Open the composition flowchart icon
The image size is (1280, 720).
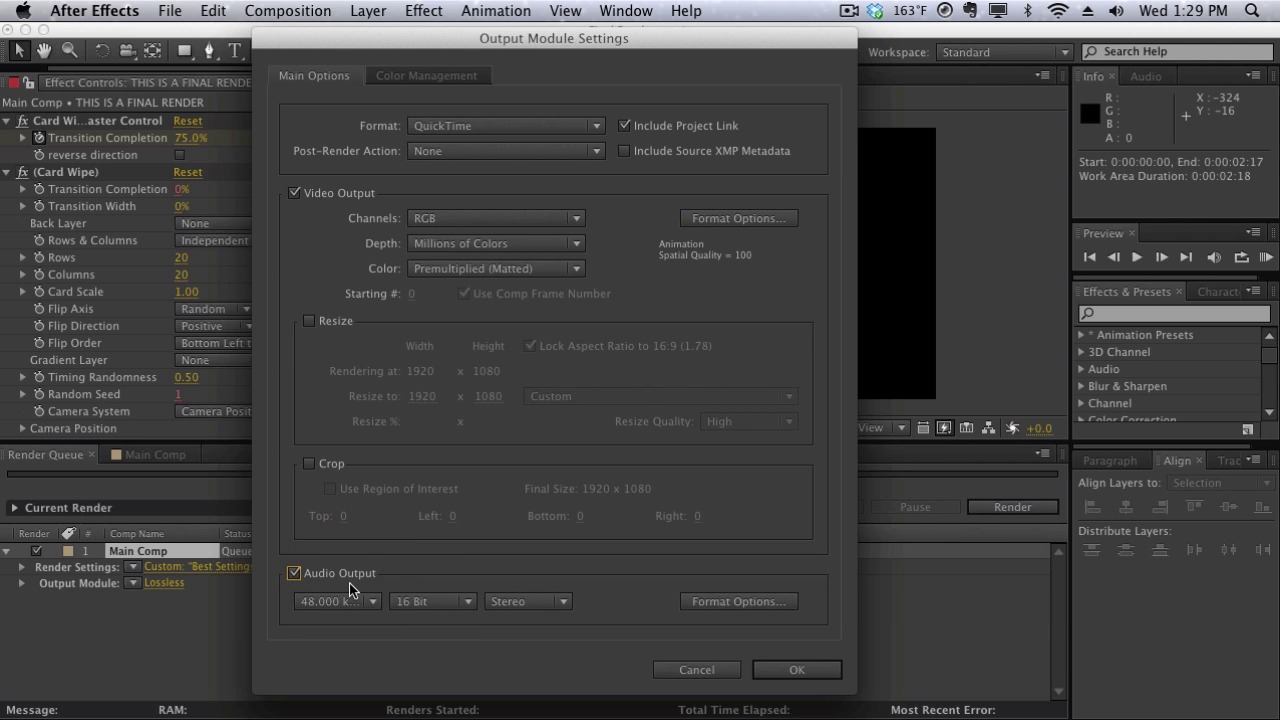988,428
